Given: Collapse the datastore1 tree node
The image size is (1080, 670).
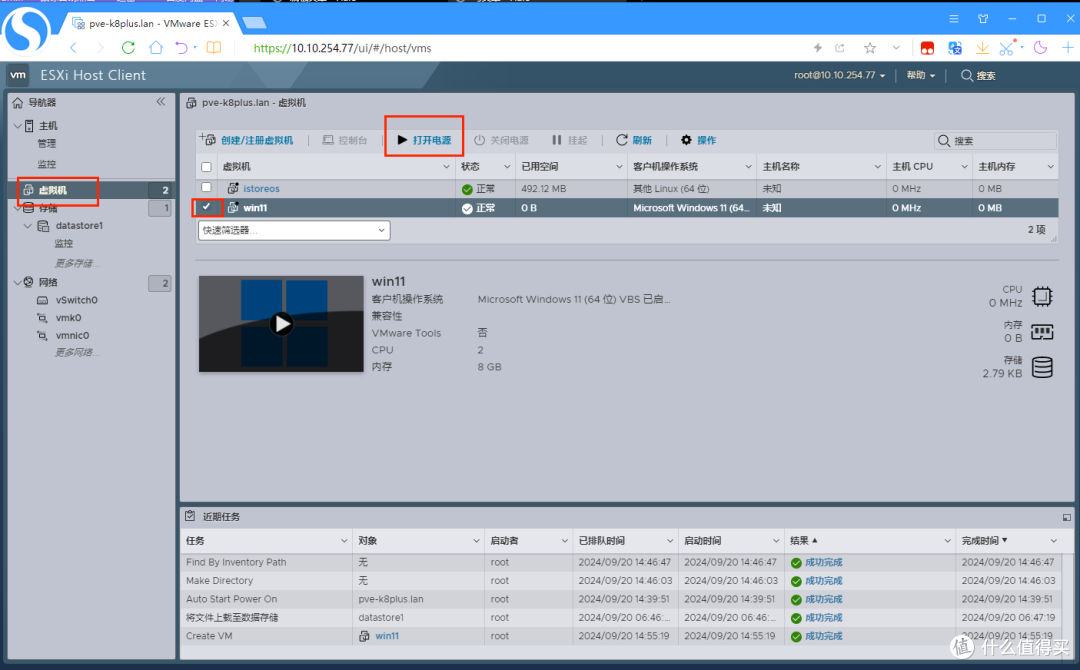Looking at the screenshot, I should (28, 226).
